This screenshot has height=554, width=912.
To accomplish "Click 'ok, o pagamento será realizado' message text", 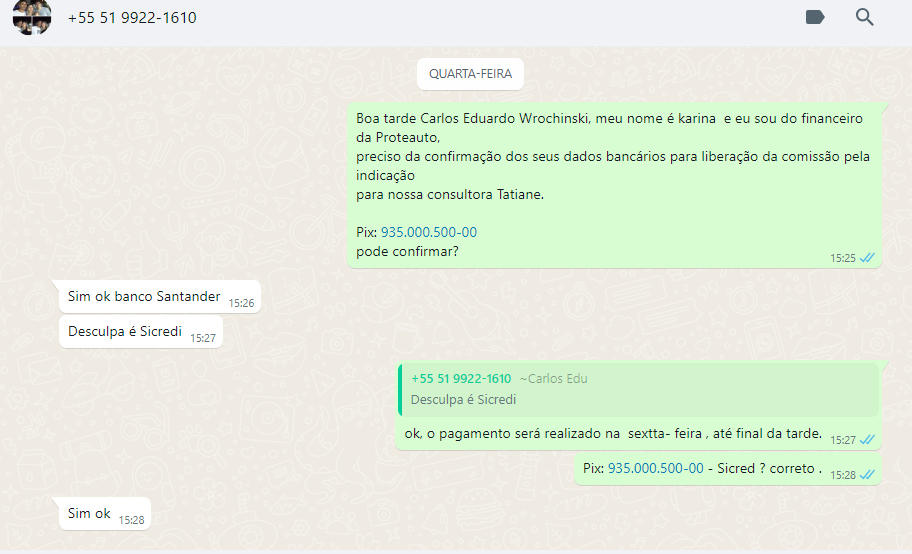I will tap(613, 434).
